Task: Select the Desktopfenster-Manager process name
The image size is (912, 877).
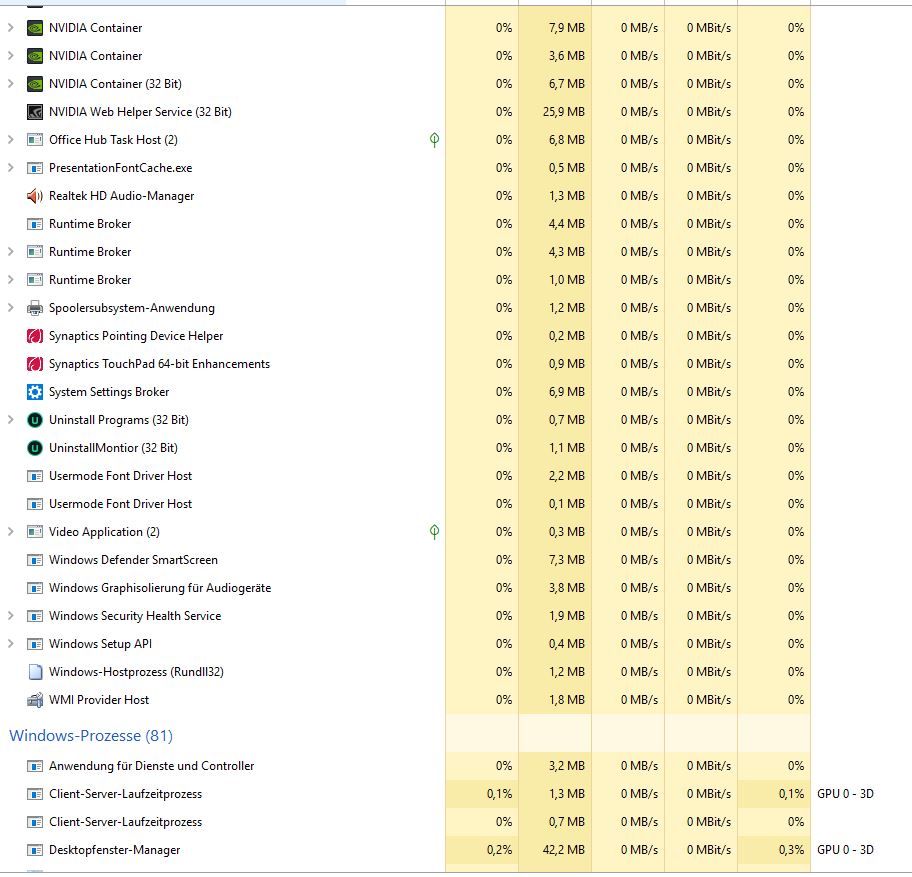Action: pyautogui.click(x=115, y=850)
